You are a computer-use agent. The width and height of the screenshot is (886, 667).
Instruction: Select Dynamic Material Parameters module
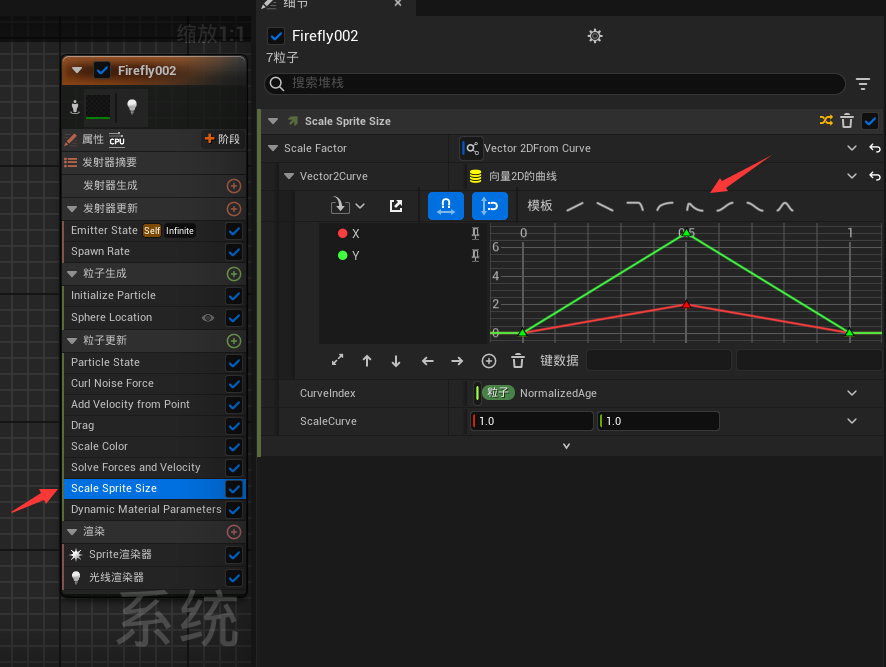pyautogui.click(x=155, y=509)
